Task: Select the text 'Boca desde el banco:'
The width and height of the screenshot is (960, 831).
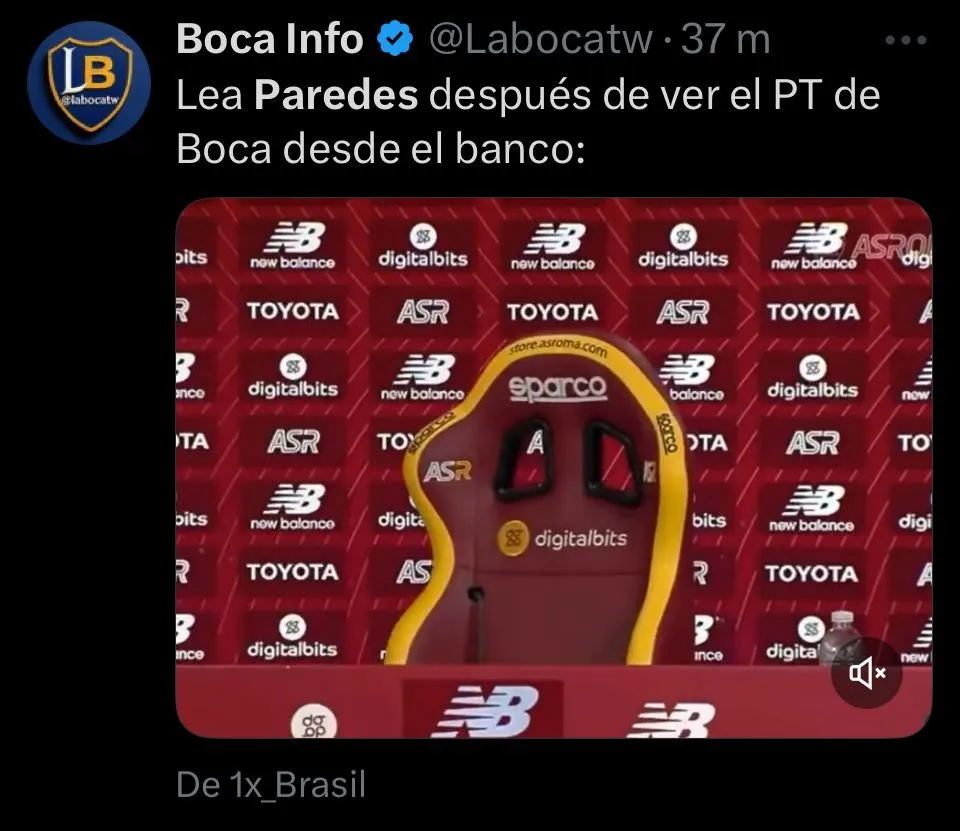Action: click(381, 149)
